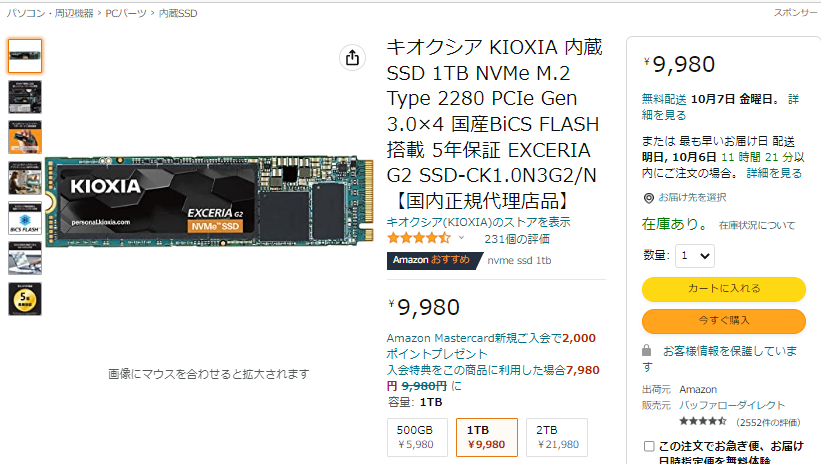Screen dimensions: 821x464
Task: Click the Amazon おすすめ badge
Action: (x=428, y=261)
